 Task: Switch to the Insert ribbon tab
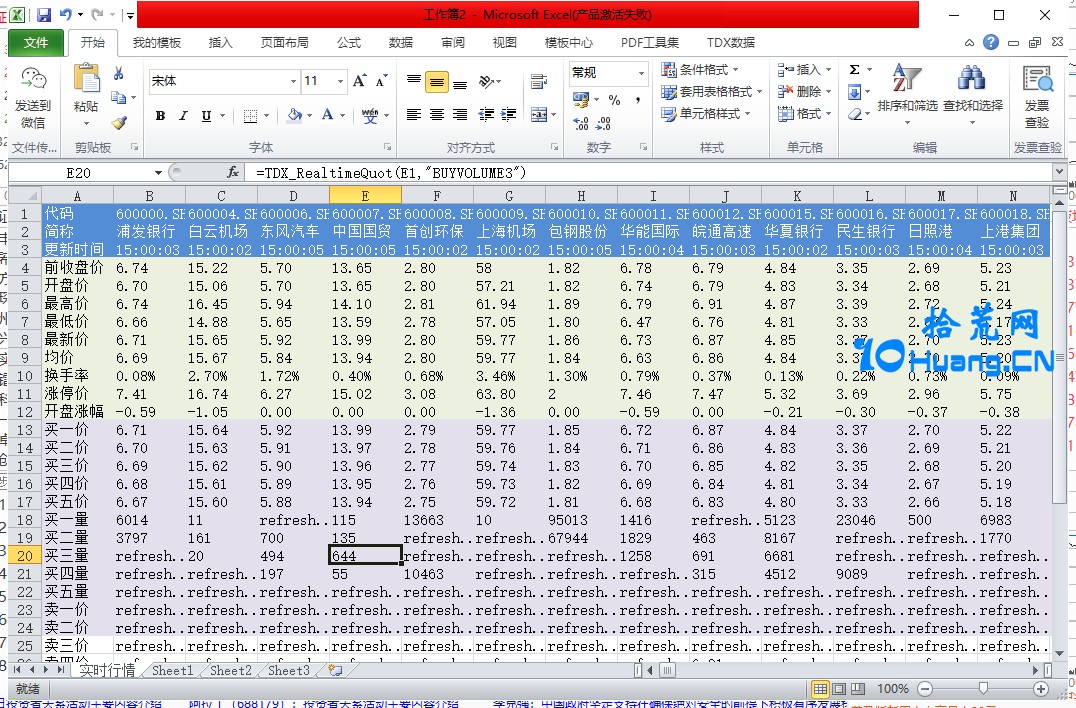[220, 43]
